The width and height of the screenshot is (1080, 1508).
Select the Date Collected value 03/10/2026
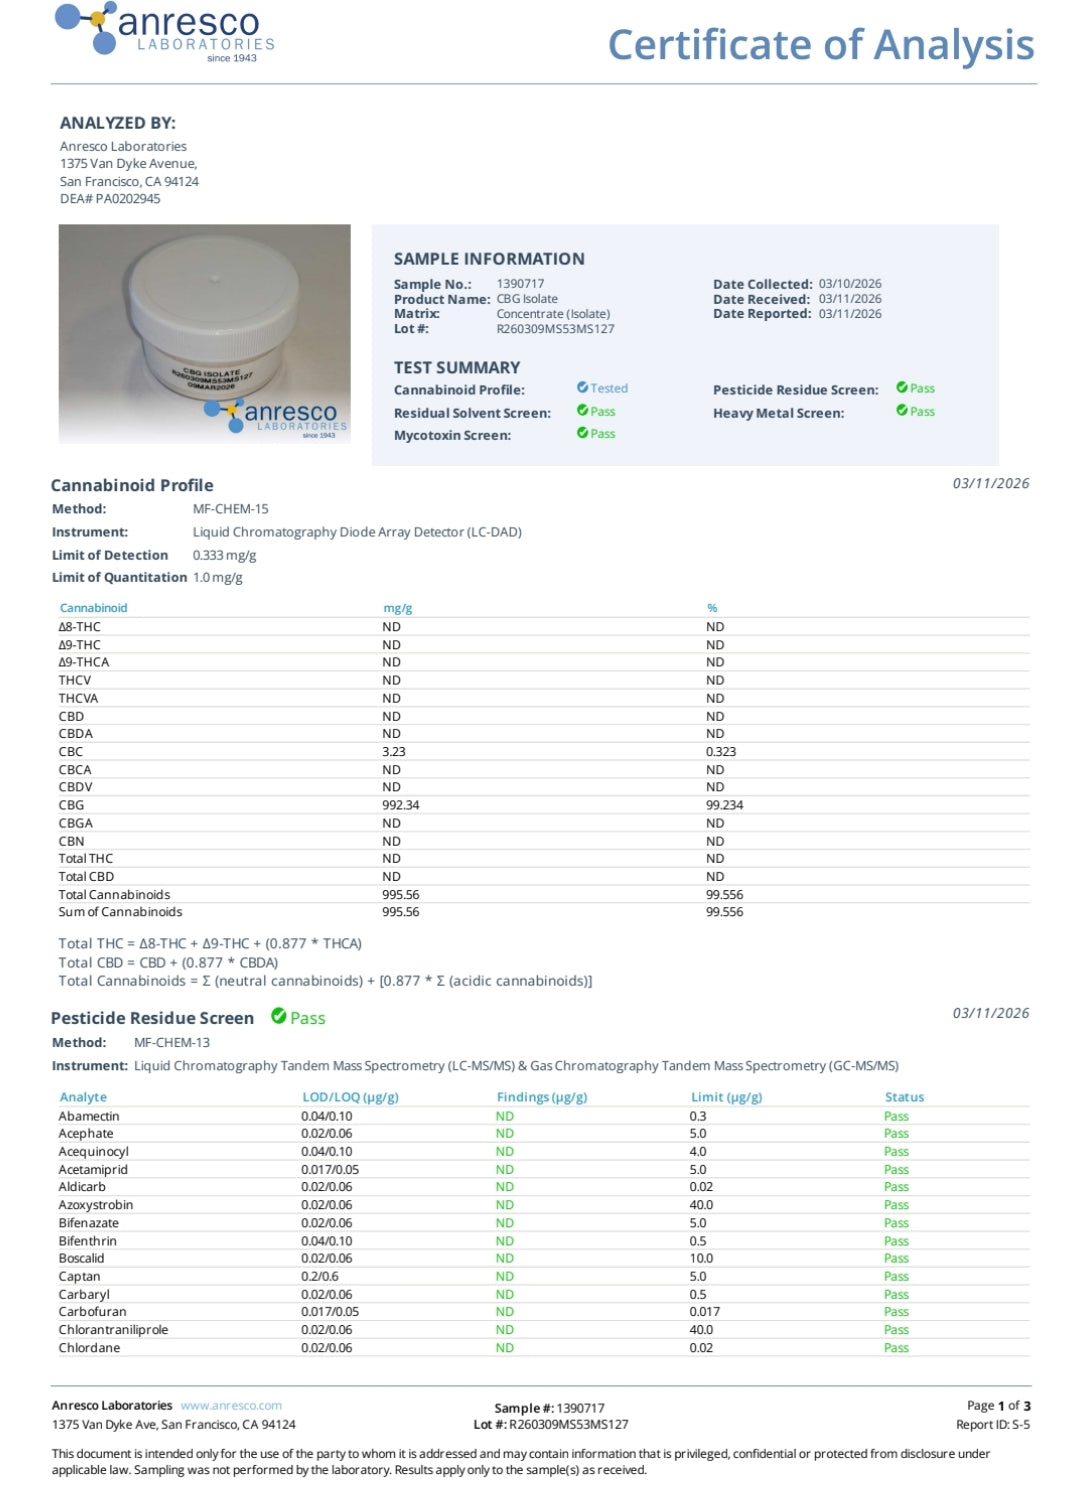tap(850, 284)
